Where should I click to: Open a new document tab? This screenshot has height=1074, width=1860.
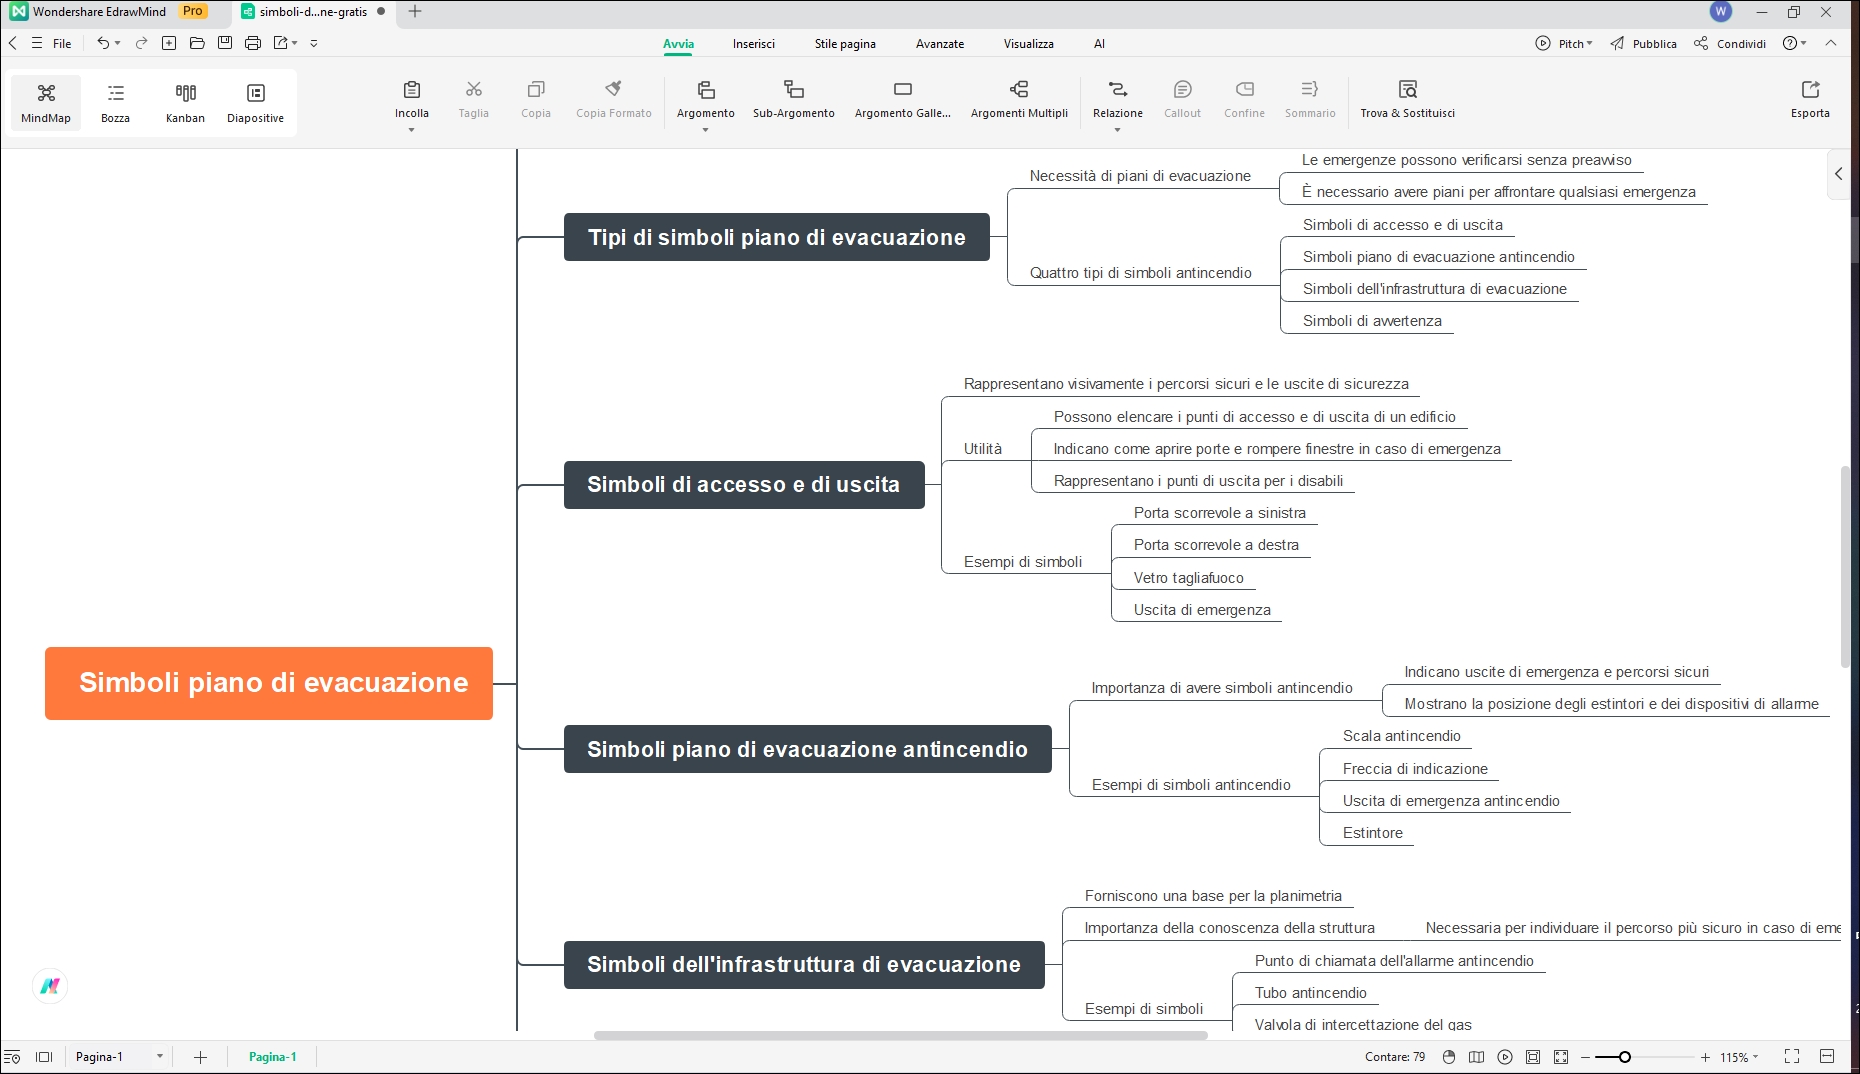(415, 12)
